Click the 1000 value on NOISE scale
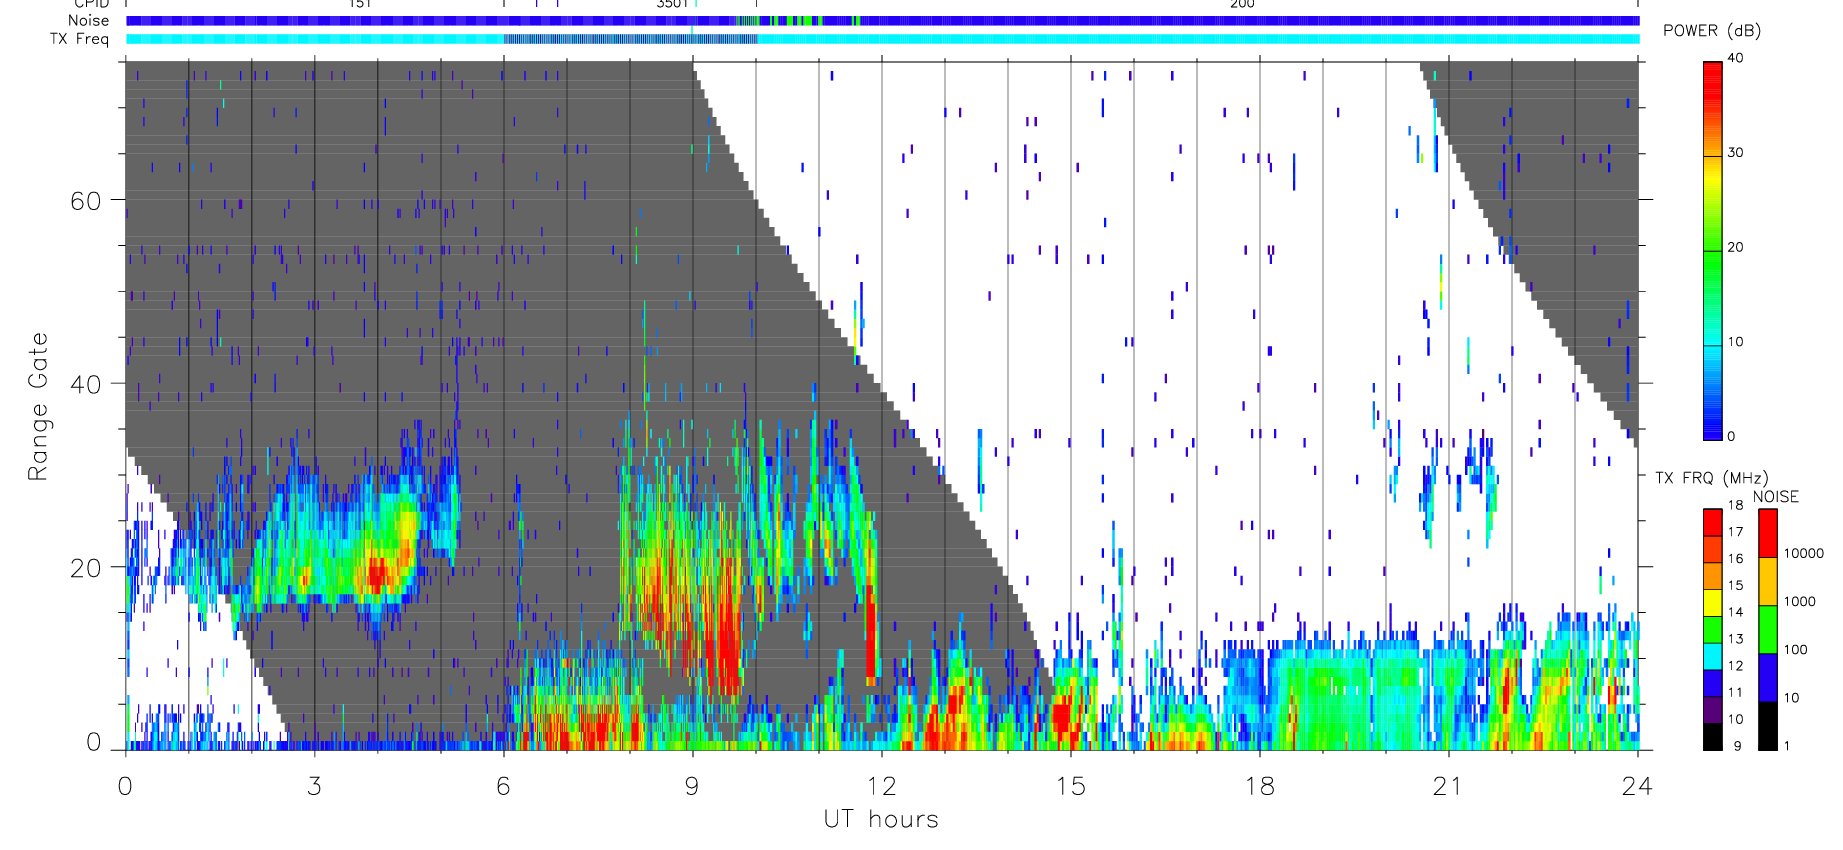This screenshot has height=850, width=1843. (1800, 601)
